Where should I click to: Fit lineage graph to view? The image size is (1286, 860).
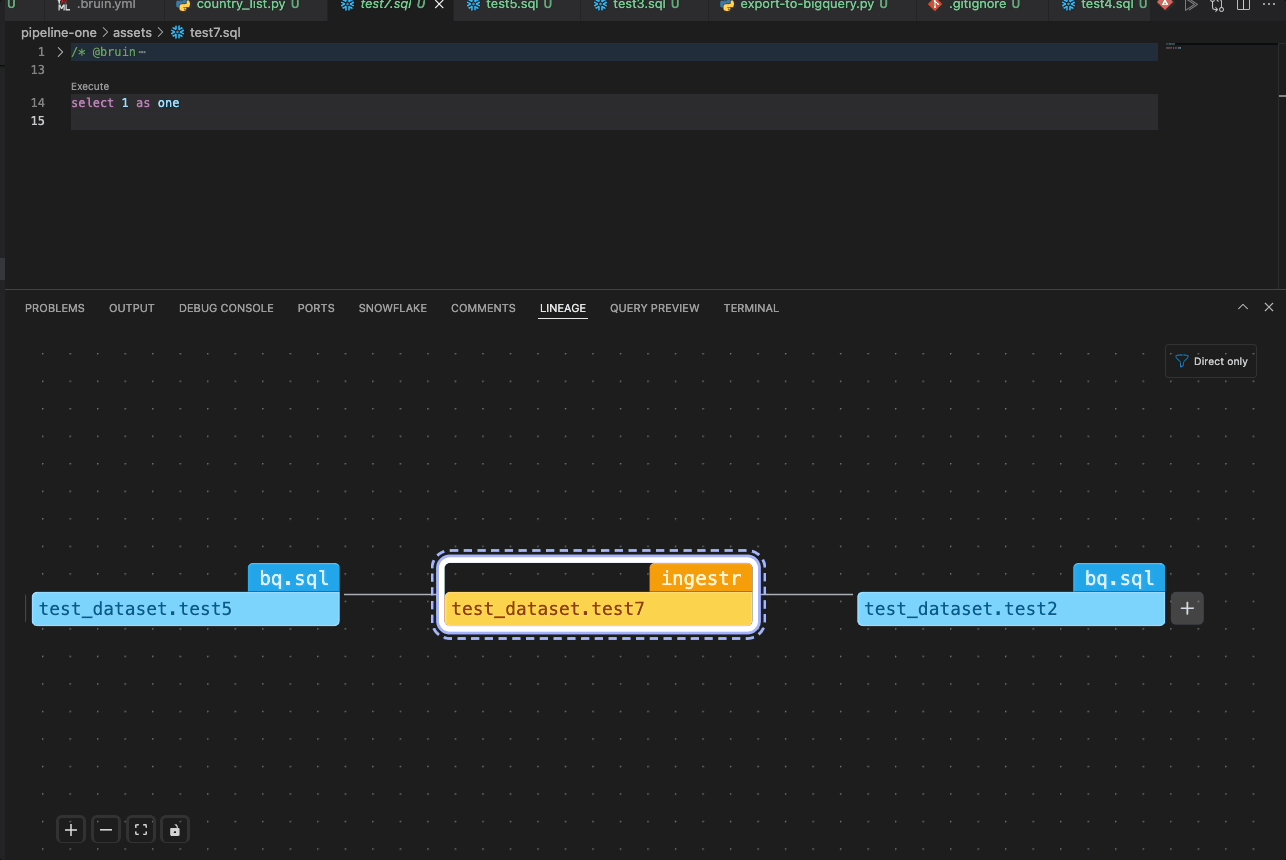[141, 830]
